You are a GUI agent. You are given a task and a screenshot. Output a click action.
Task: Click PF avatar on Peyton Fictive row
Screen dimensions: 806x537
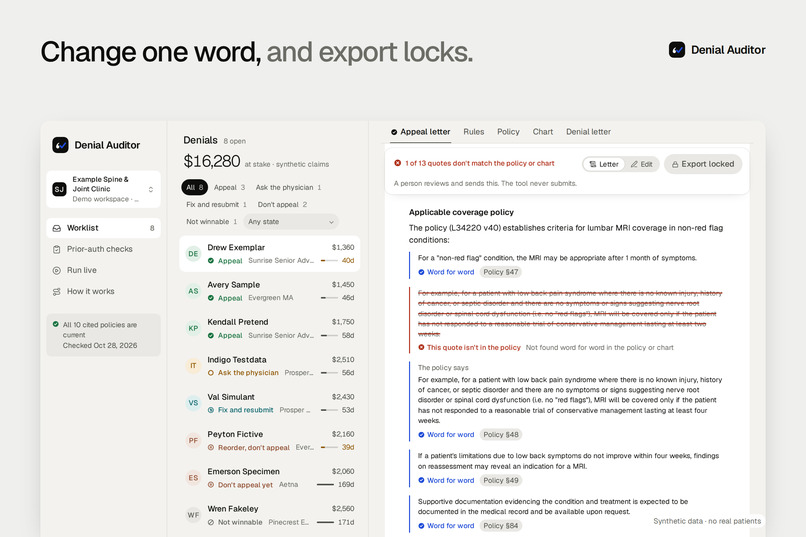pos(193,440)
